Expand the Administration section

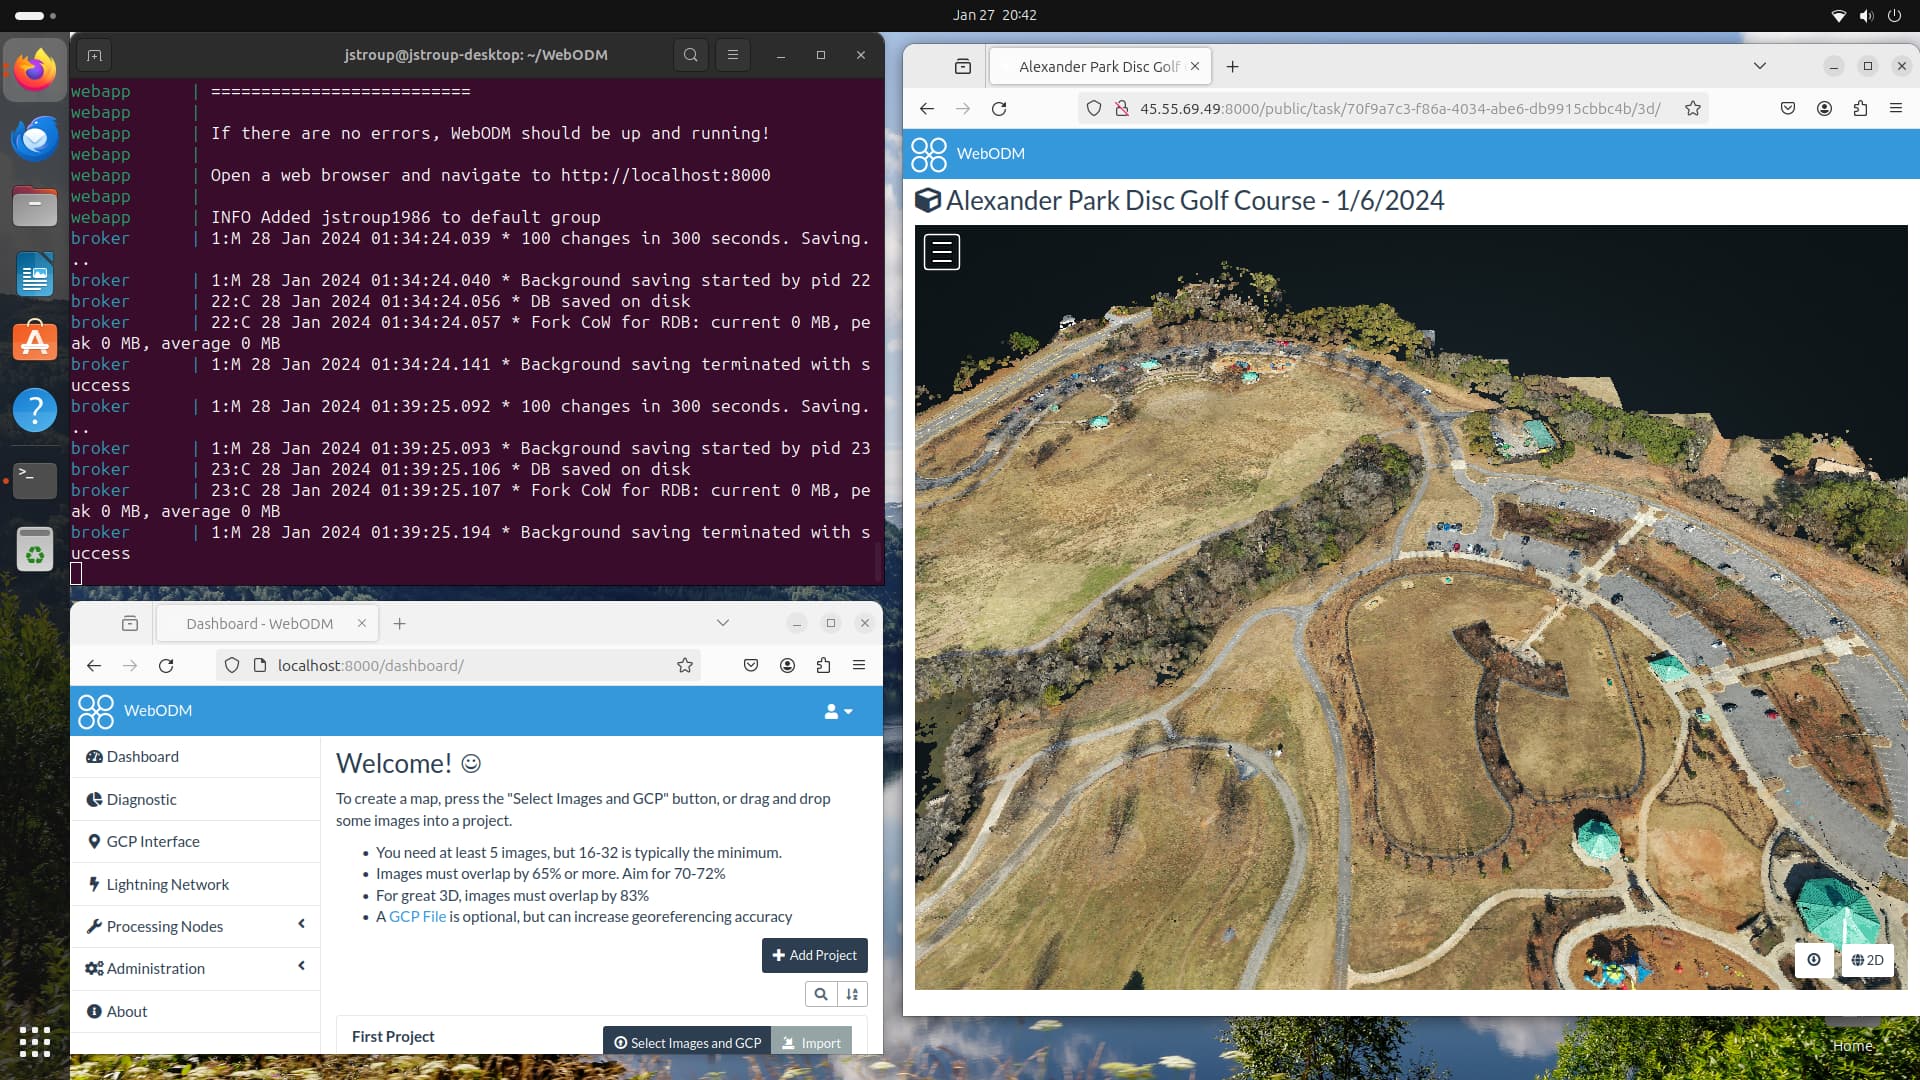tap(155, 968)
